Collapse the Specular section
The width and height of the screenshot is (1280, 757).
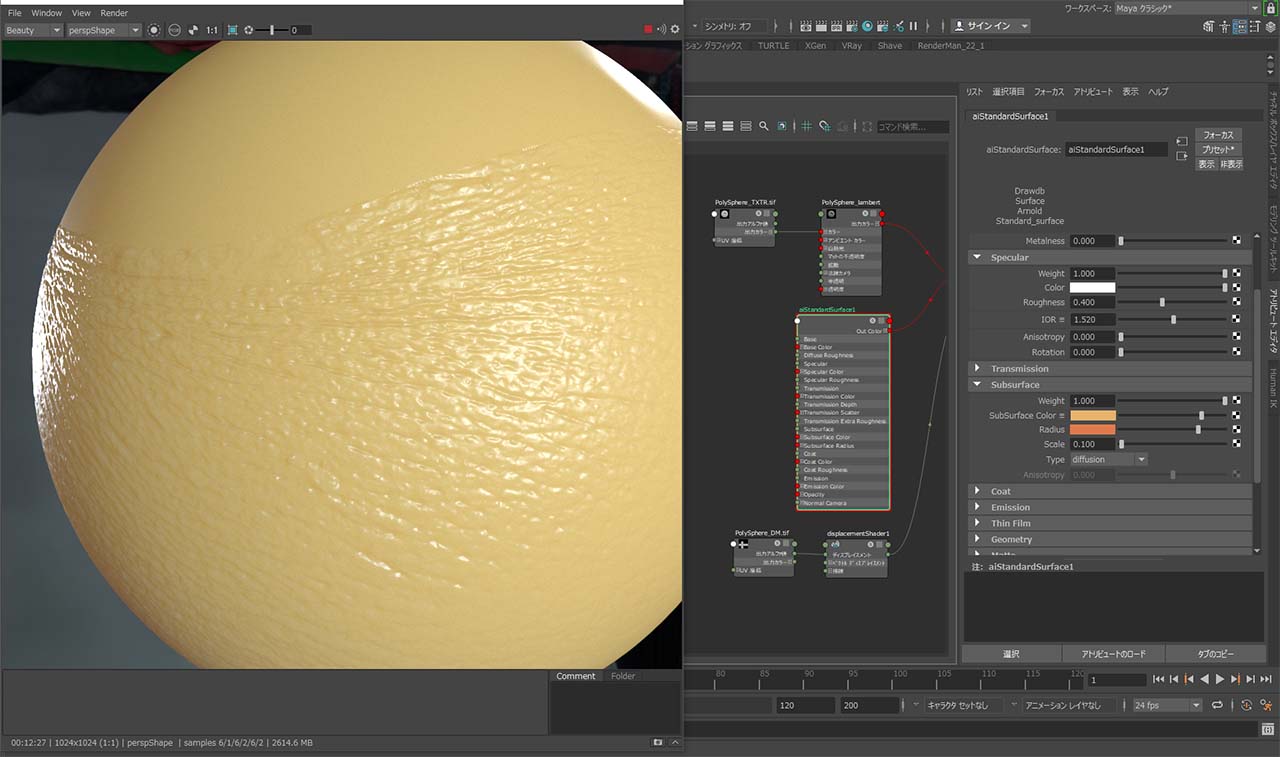coord(1110,257)
